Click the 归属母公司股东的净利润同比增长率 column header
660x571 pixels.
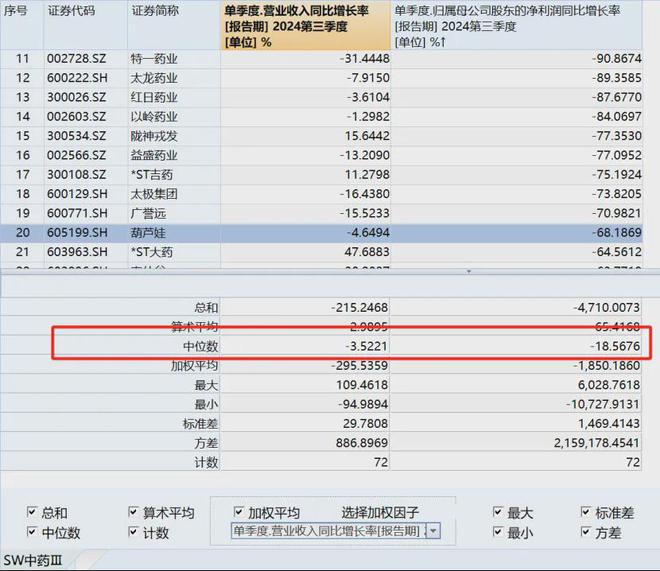click(x=516, y=25)
